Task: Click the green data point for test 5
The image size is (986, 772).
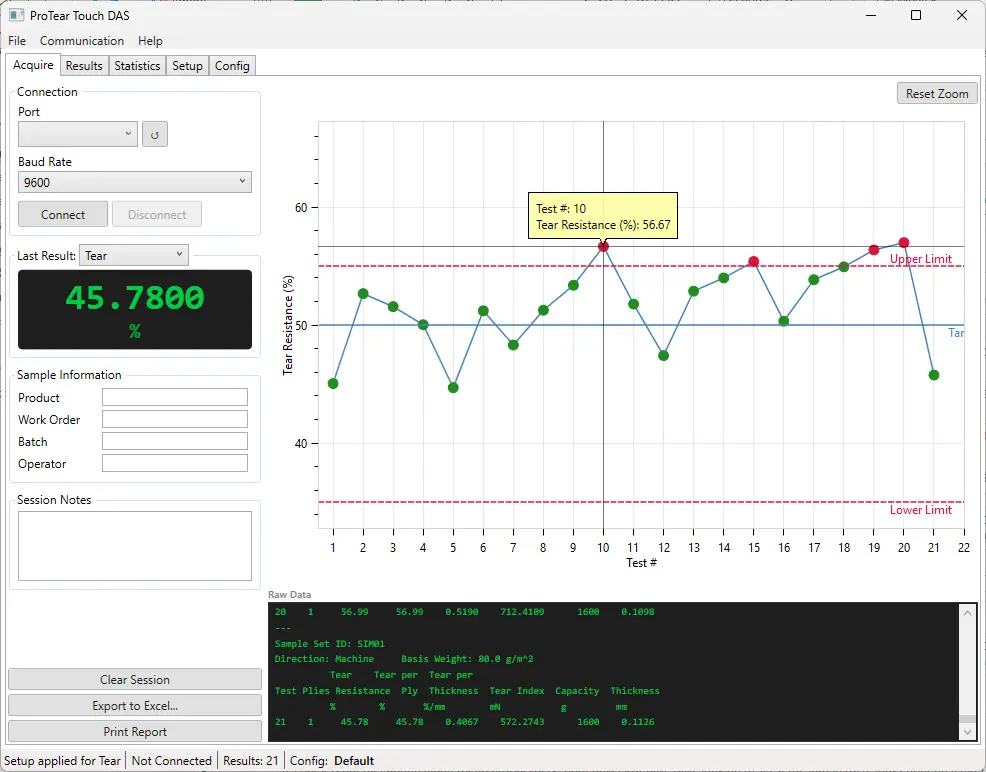Action: click(453, 388)
